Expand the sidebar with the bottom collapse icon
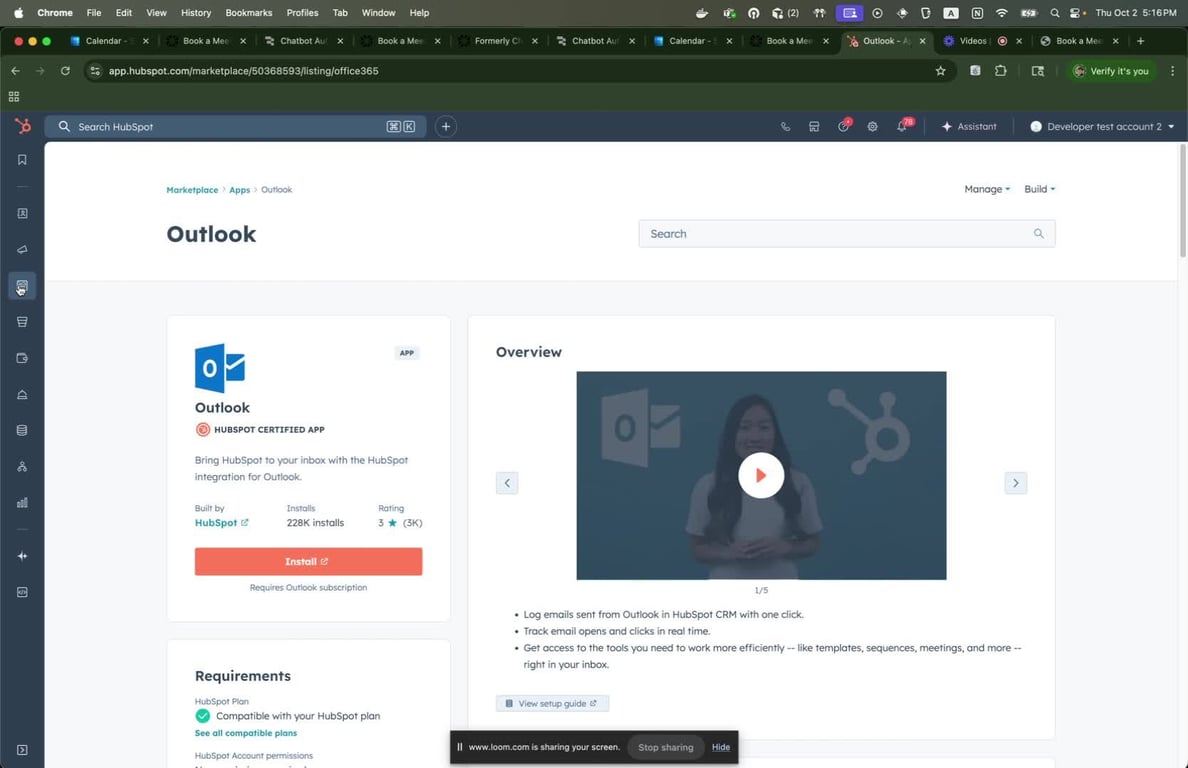The width and height of the screenshot is (1188, 768). click(x=22, y=750)
